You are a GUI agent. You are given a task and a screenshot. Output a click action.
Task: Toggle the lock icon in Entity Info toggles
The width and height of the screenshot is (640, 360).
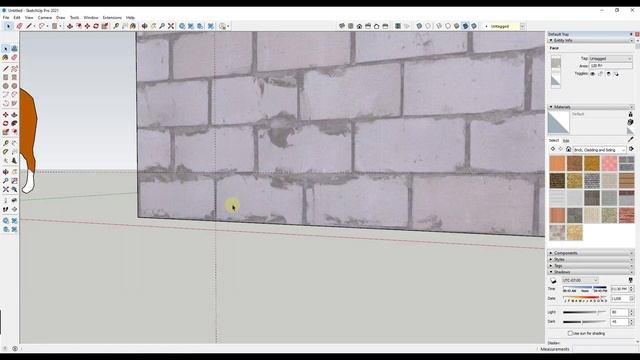click(600, 74)
